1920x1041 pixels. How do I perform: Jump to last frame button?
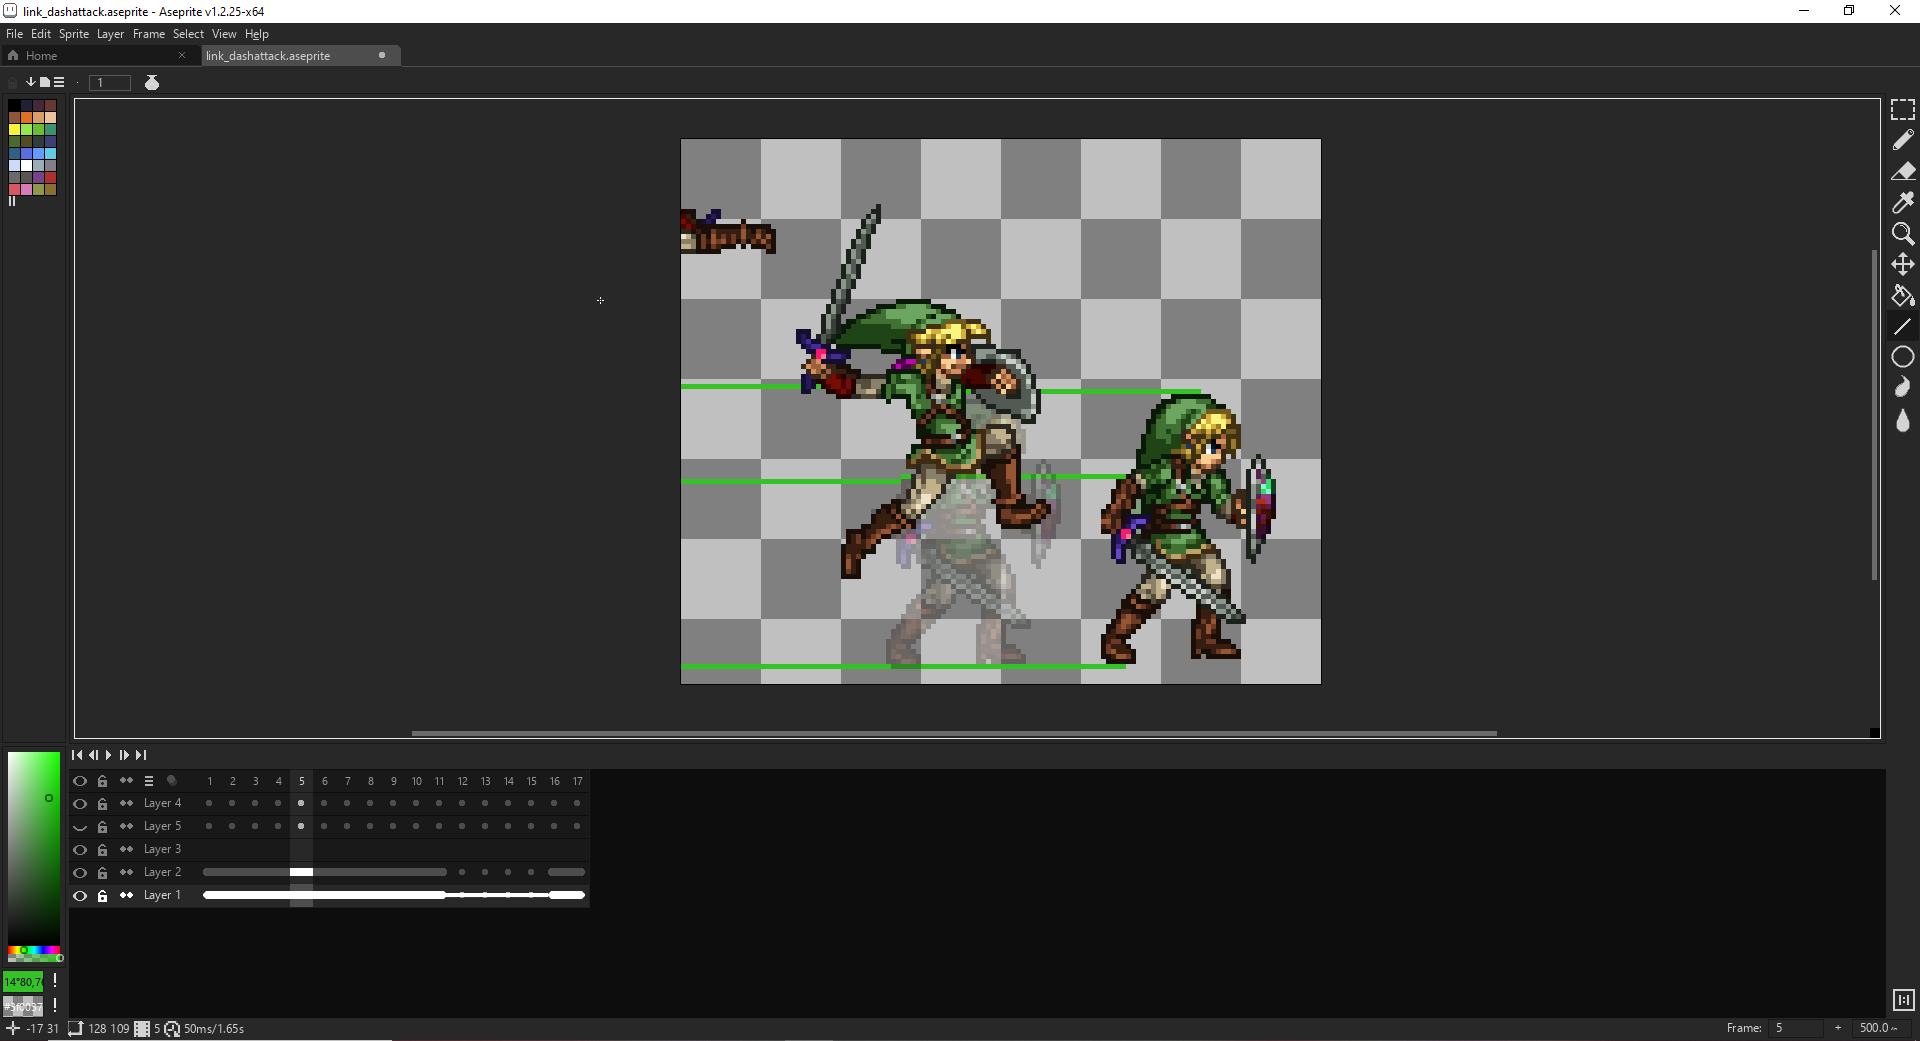(x=141, y=755)
